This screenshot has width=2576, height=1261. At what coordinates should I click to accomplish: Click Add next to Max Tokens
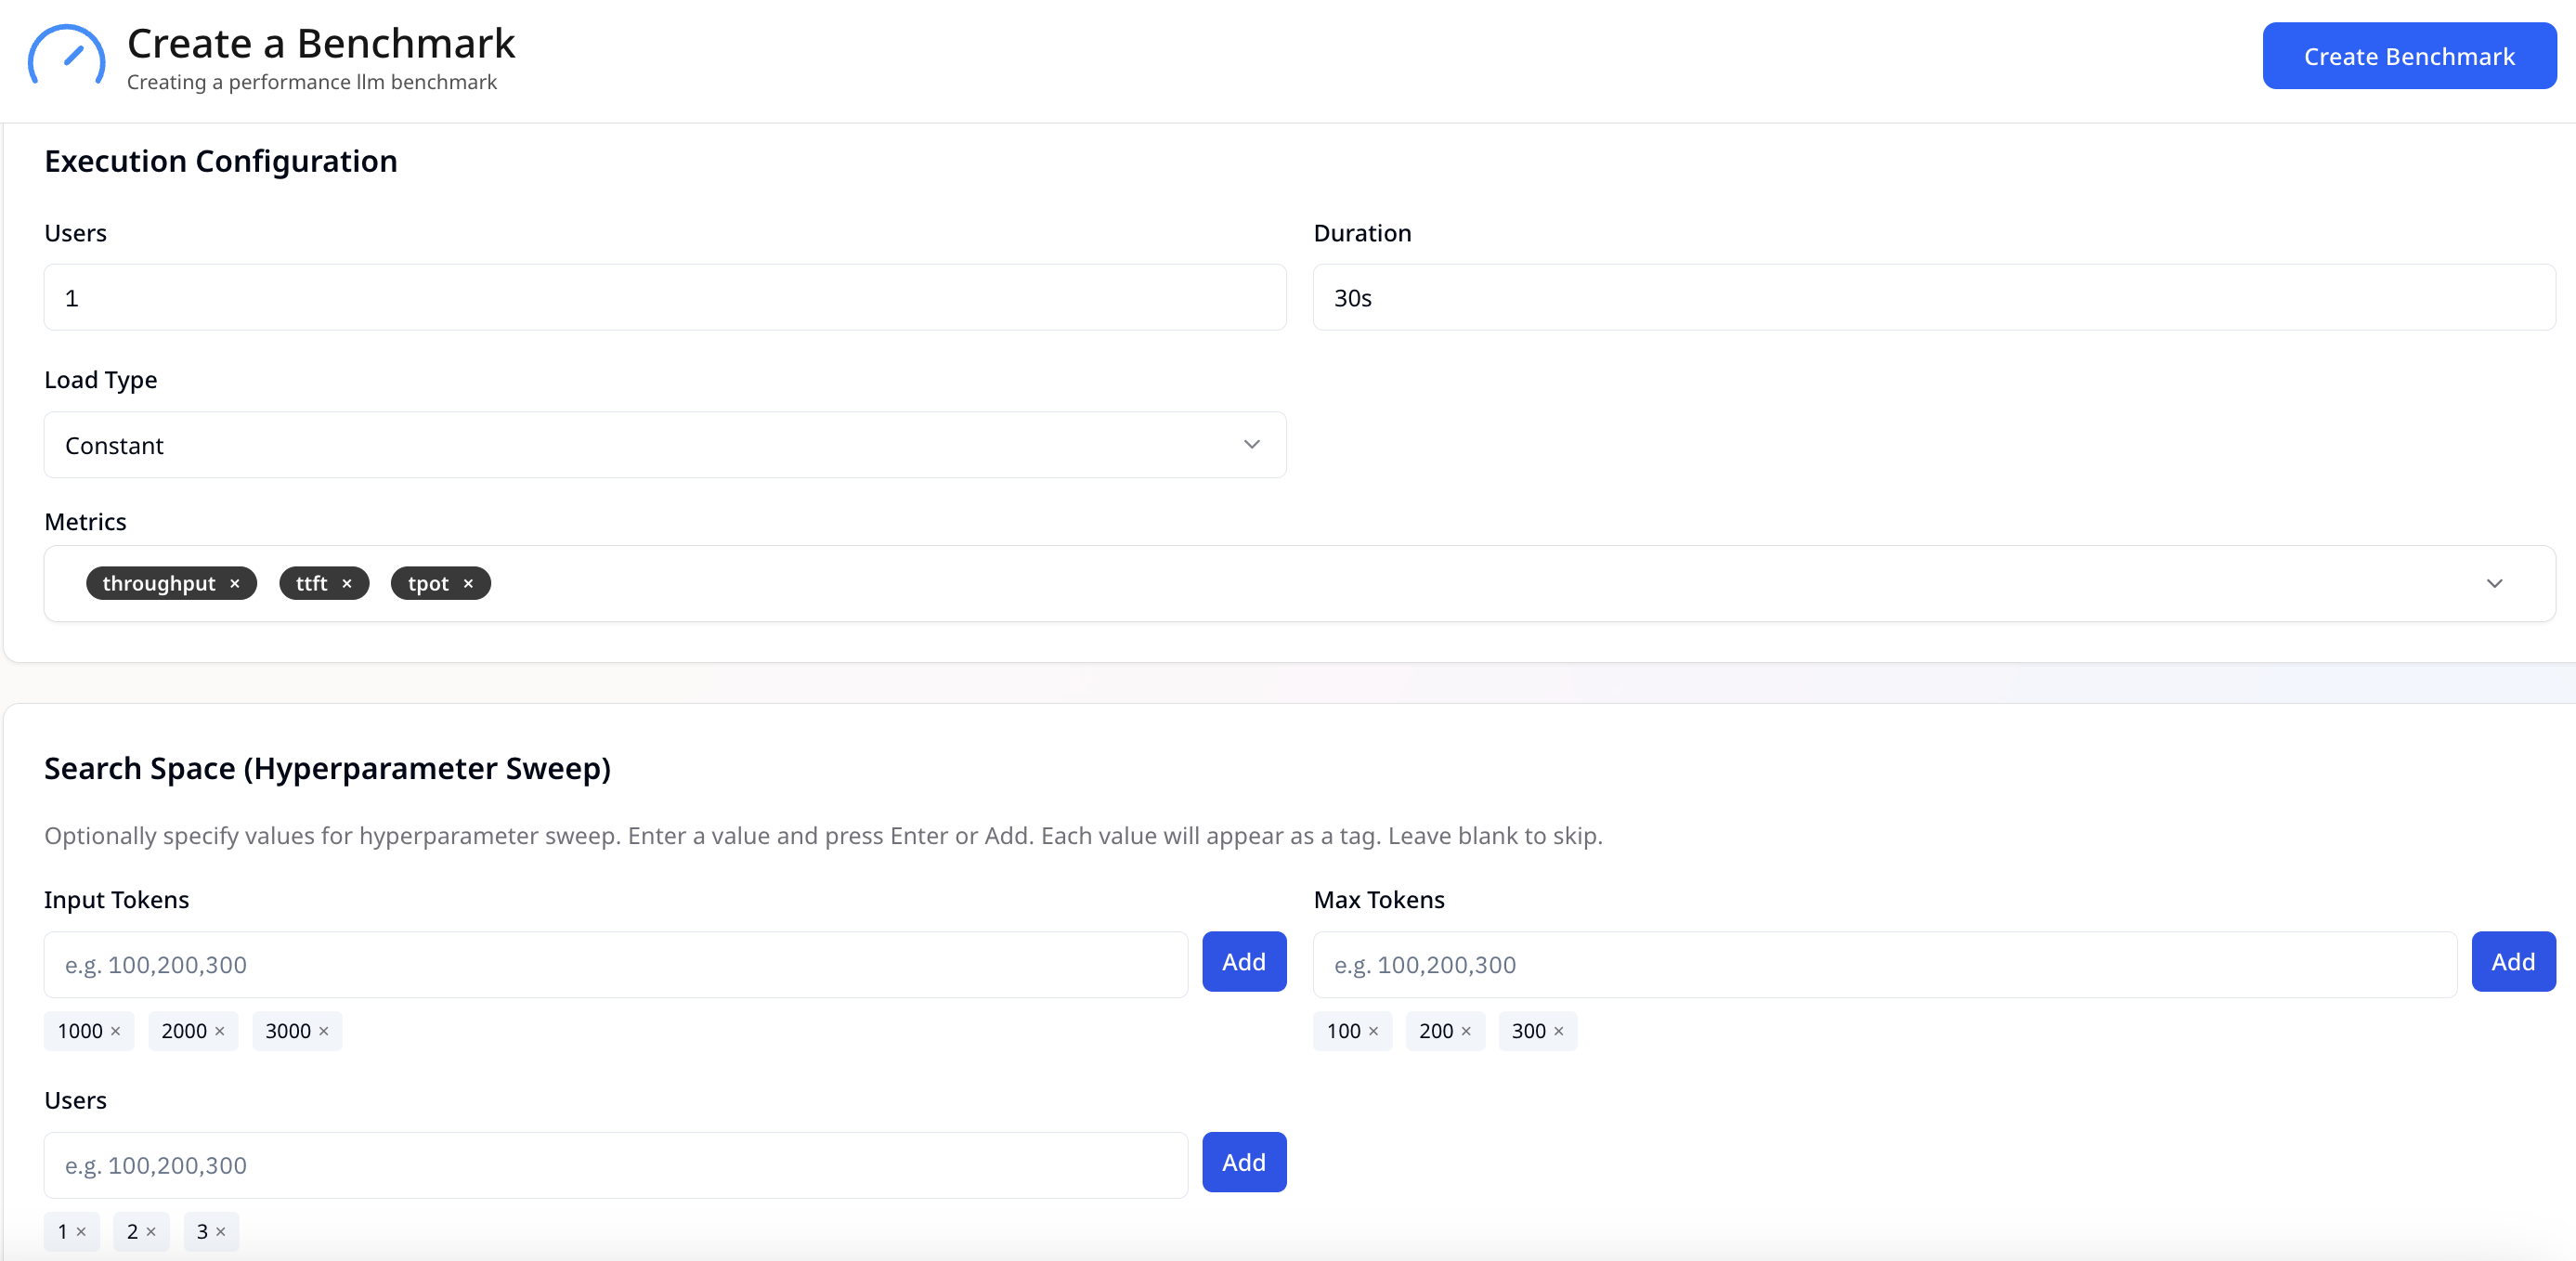click(x=2512, y=962)
